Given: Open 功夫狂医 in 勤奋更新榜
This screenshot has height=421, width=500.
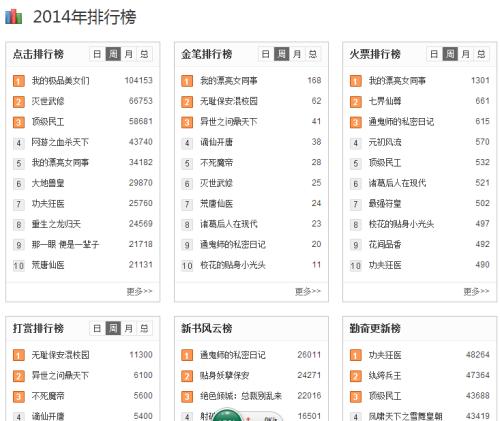Looking at the screenshot, I should pos(385,355).
